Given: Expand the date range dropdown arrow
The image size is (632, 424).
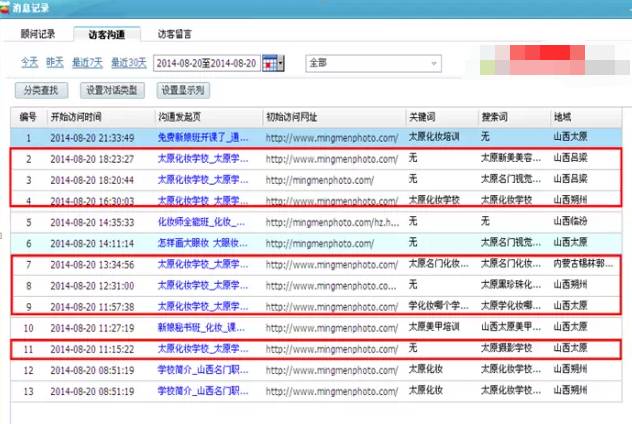Looking at the screenshot, I should pos(281,63).
